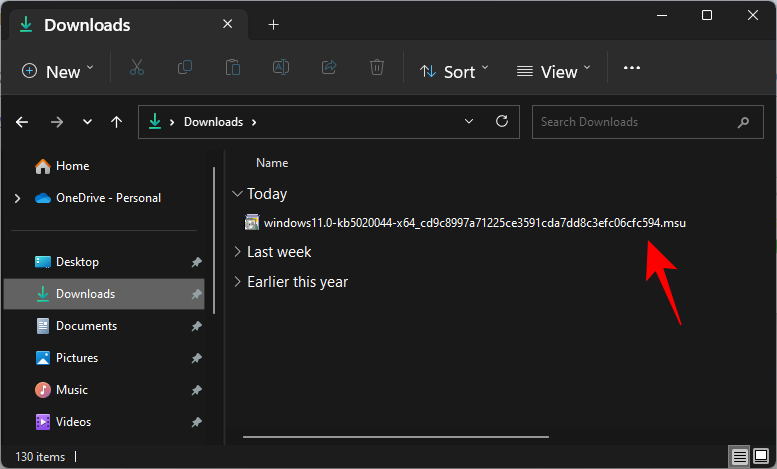Viewport: 777px width, 469px height.
Task: Open Pictures in the navigation pane
Action: coord(67,357)
